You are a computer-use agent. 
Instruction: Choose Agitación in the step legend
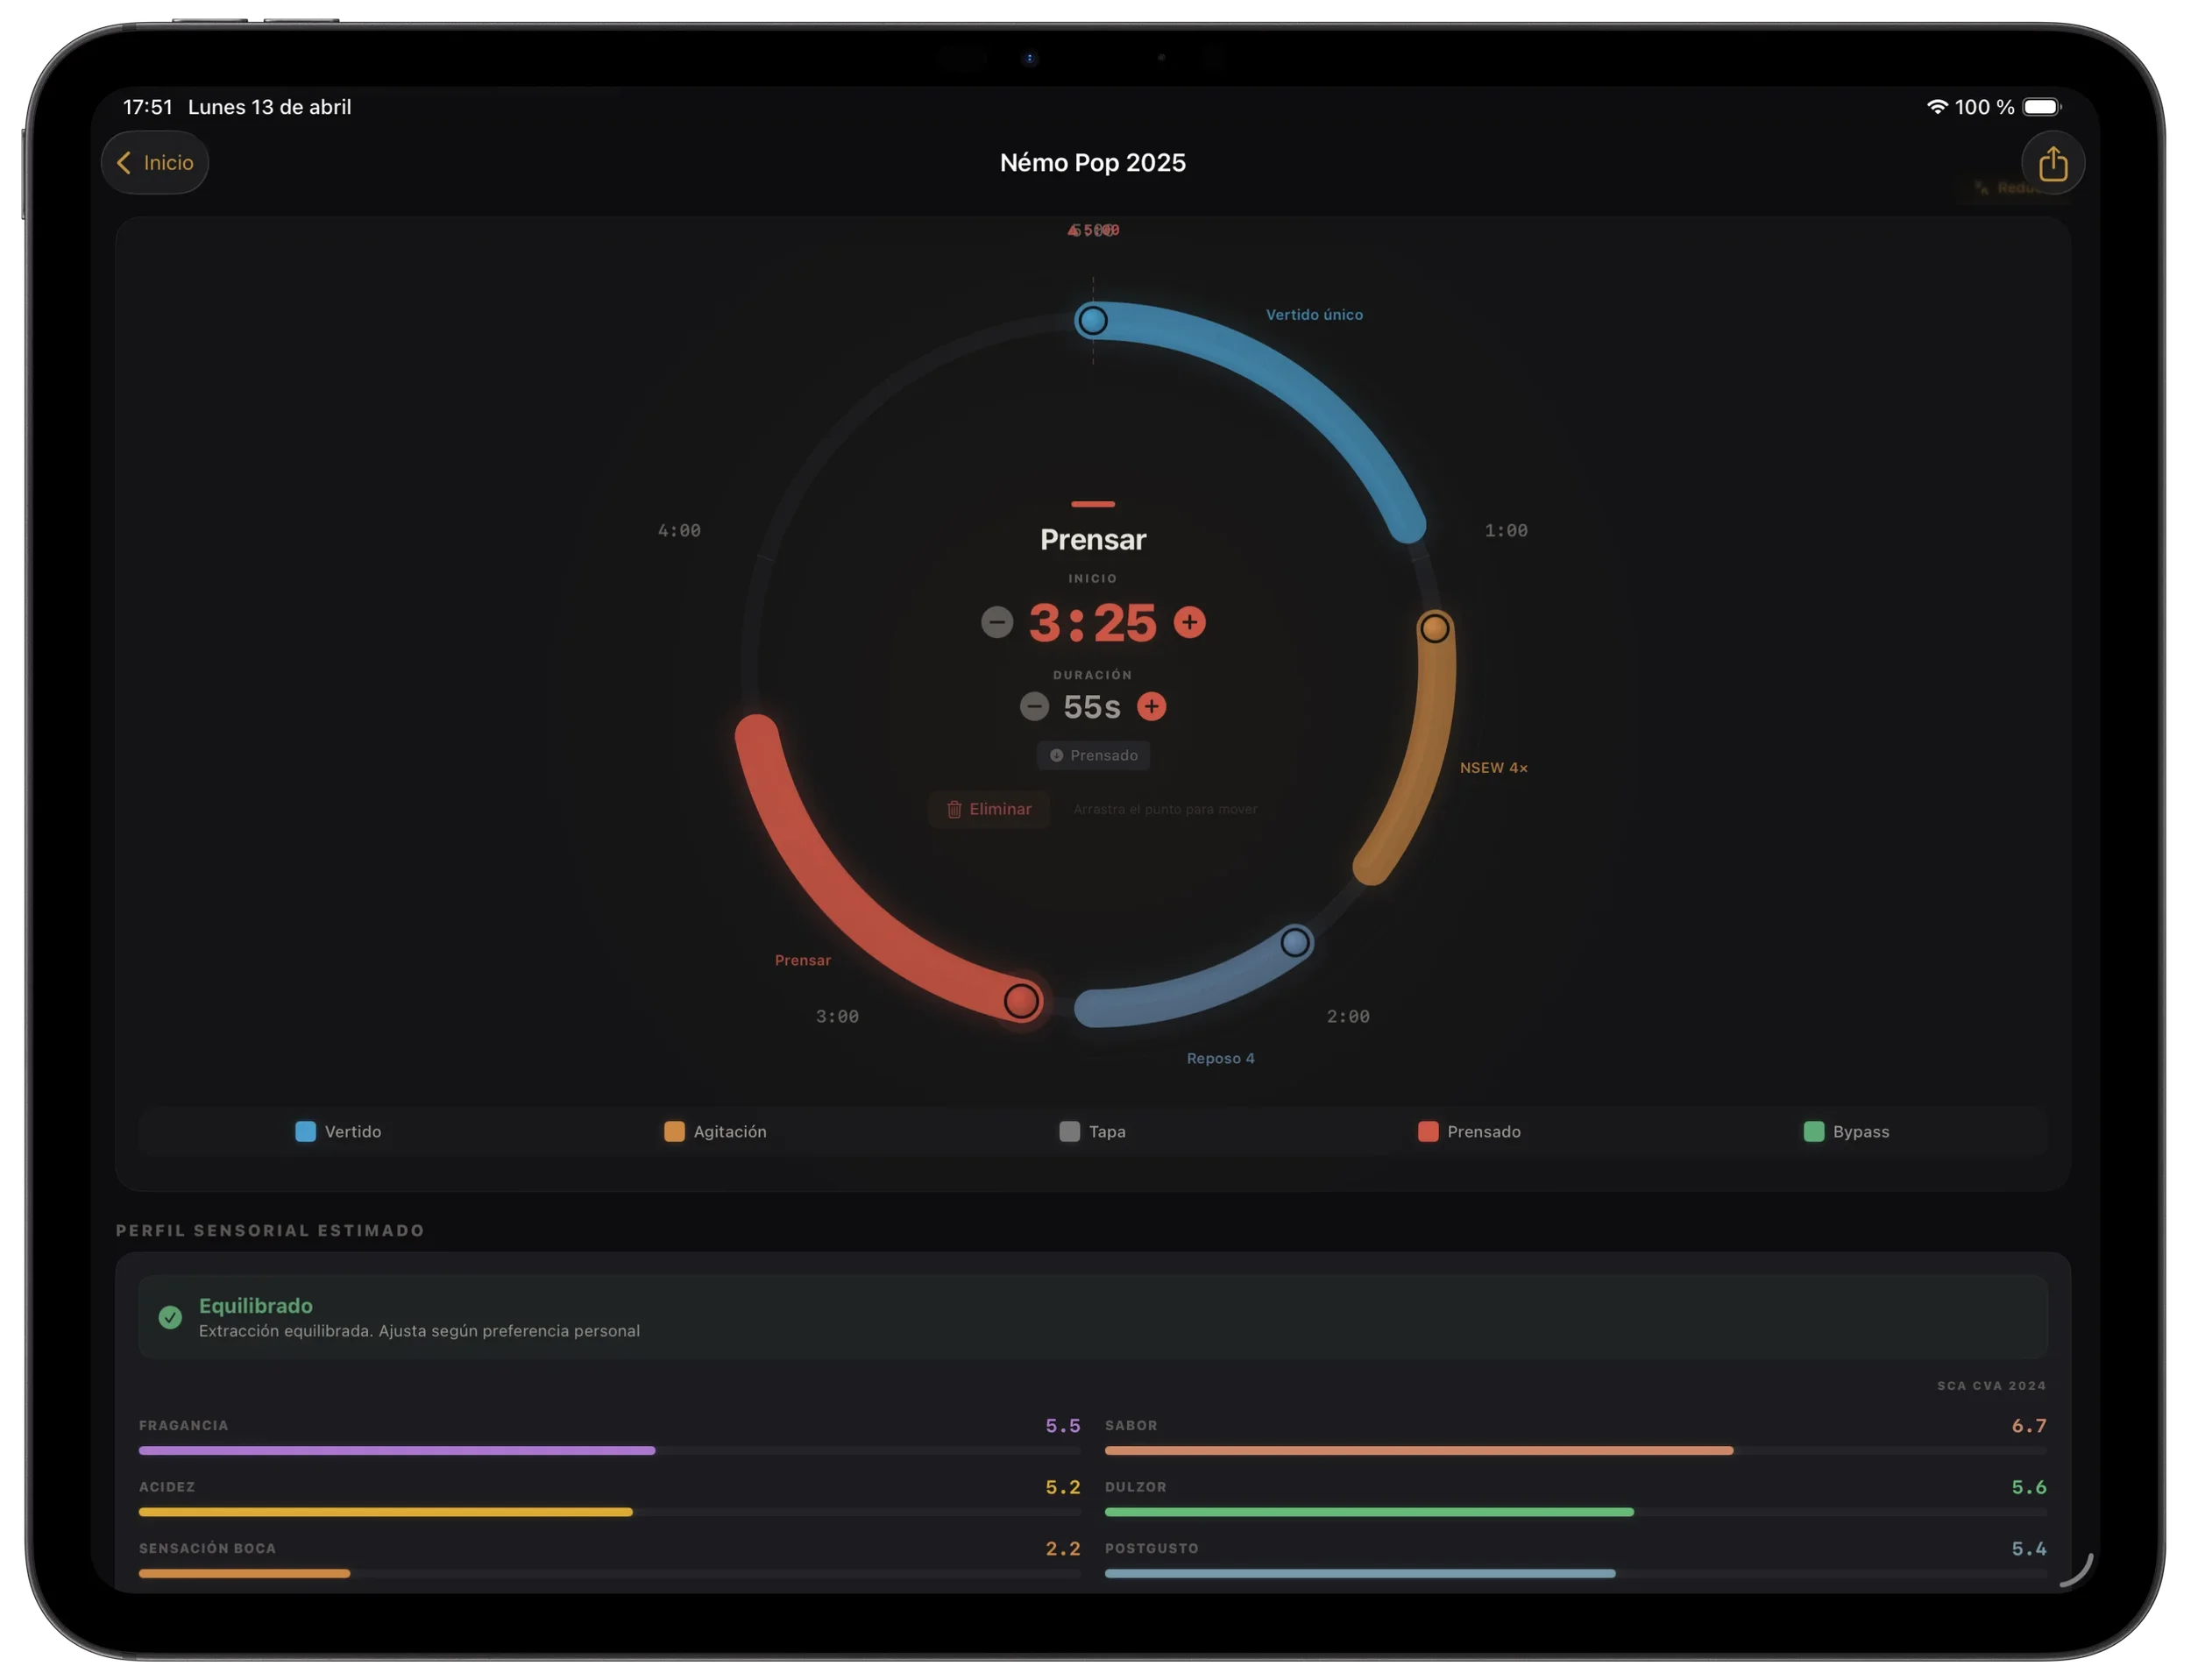pos(716,1132)
